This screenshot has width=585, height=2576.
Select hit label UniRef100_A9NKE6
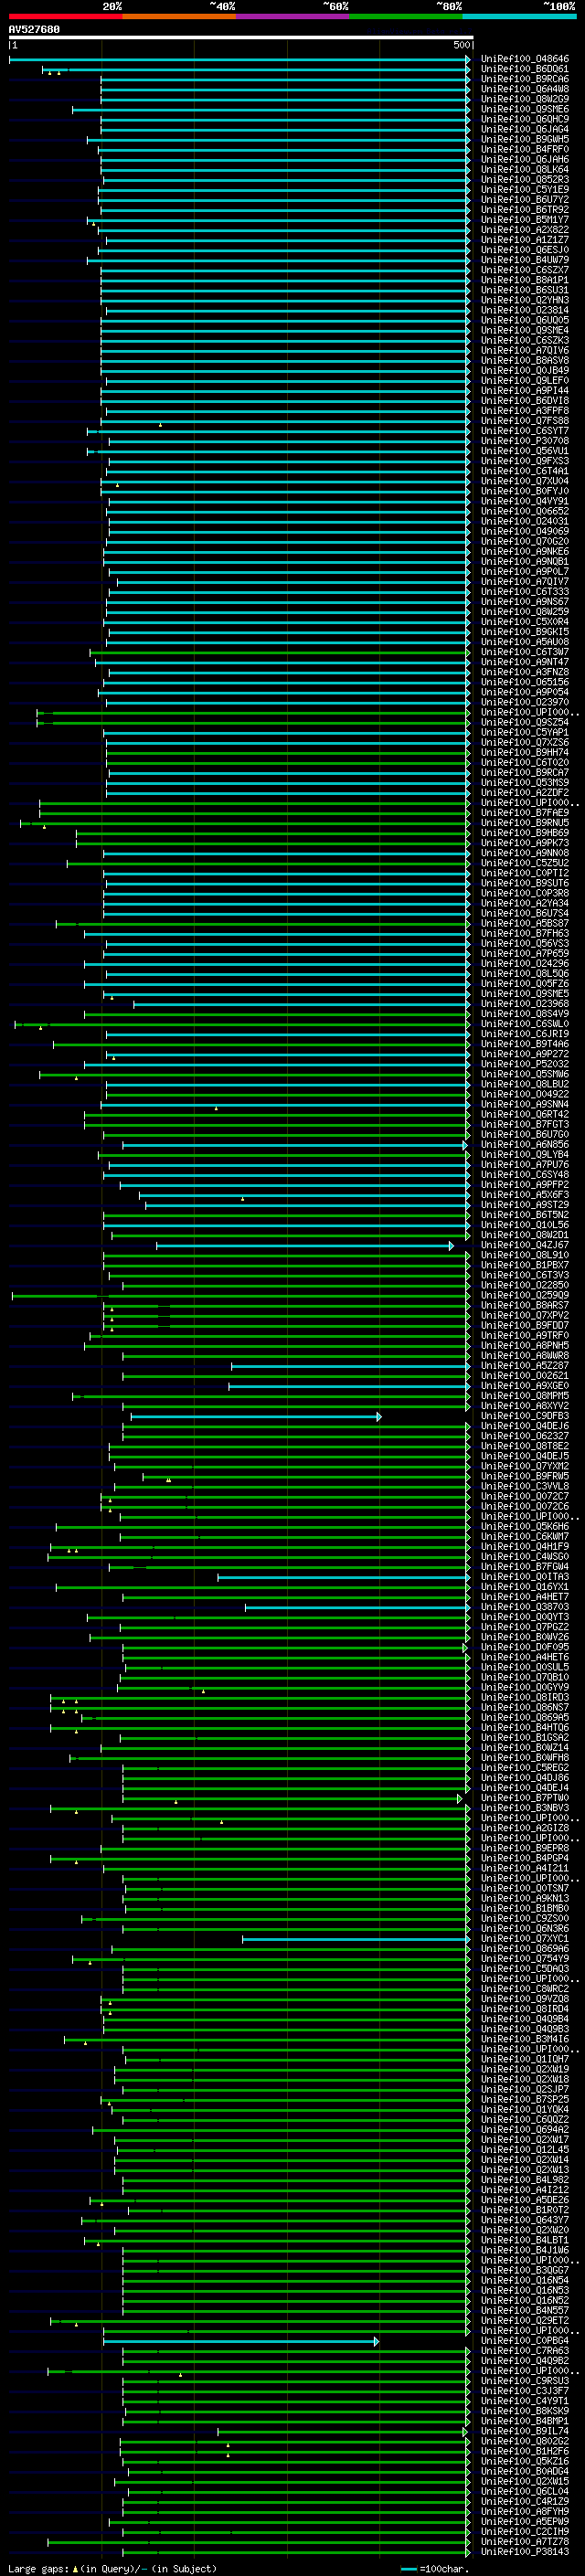tap(525, 552)
